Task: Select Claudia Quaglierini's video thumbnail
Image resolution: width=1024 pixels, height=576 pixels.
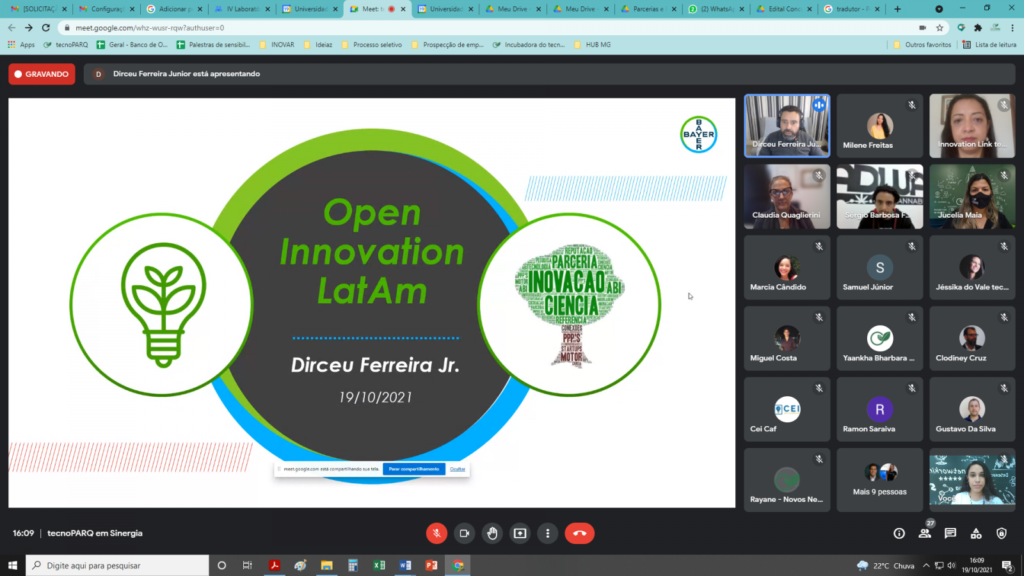Action: [x=786, y=197]
